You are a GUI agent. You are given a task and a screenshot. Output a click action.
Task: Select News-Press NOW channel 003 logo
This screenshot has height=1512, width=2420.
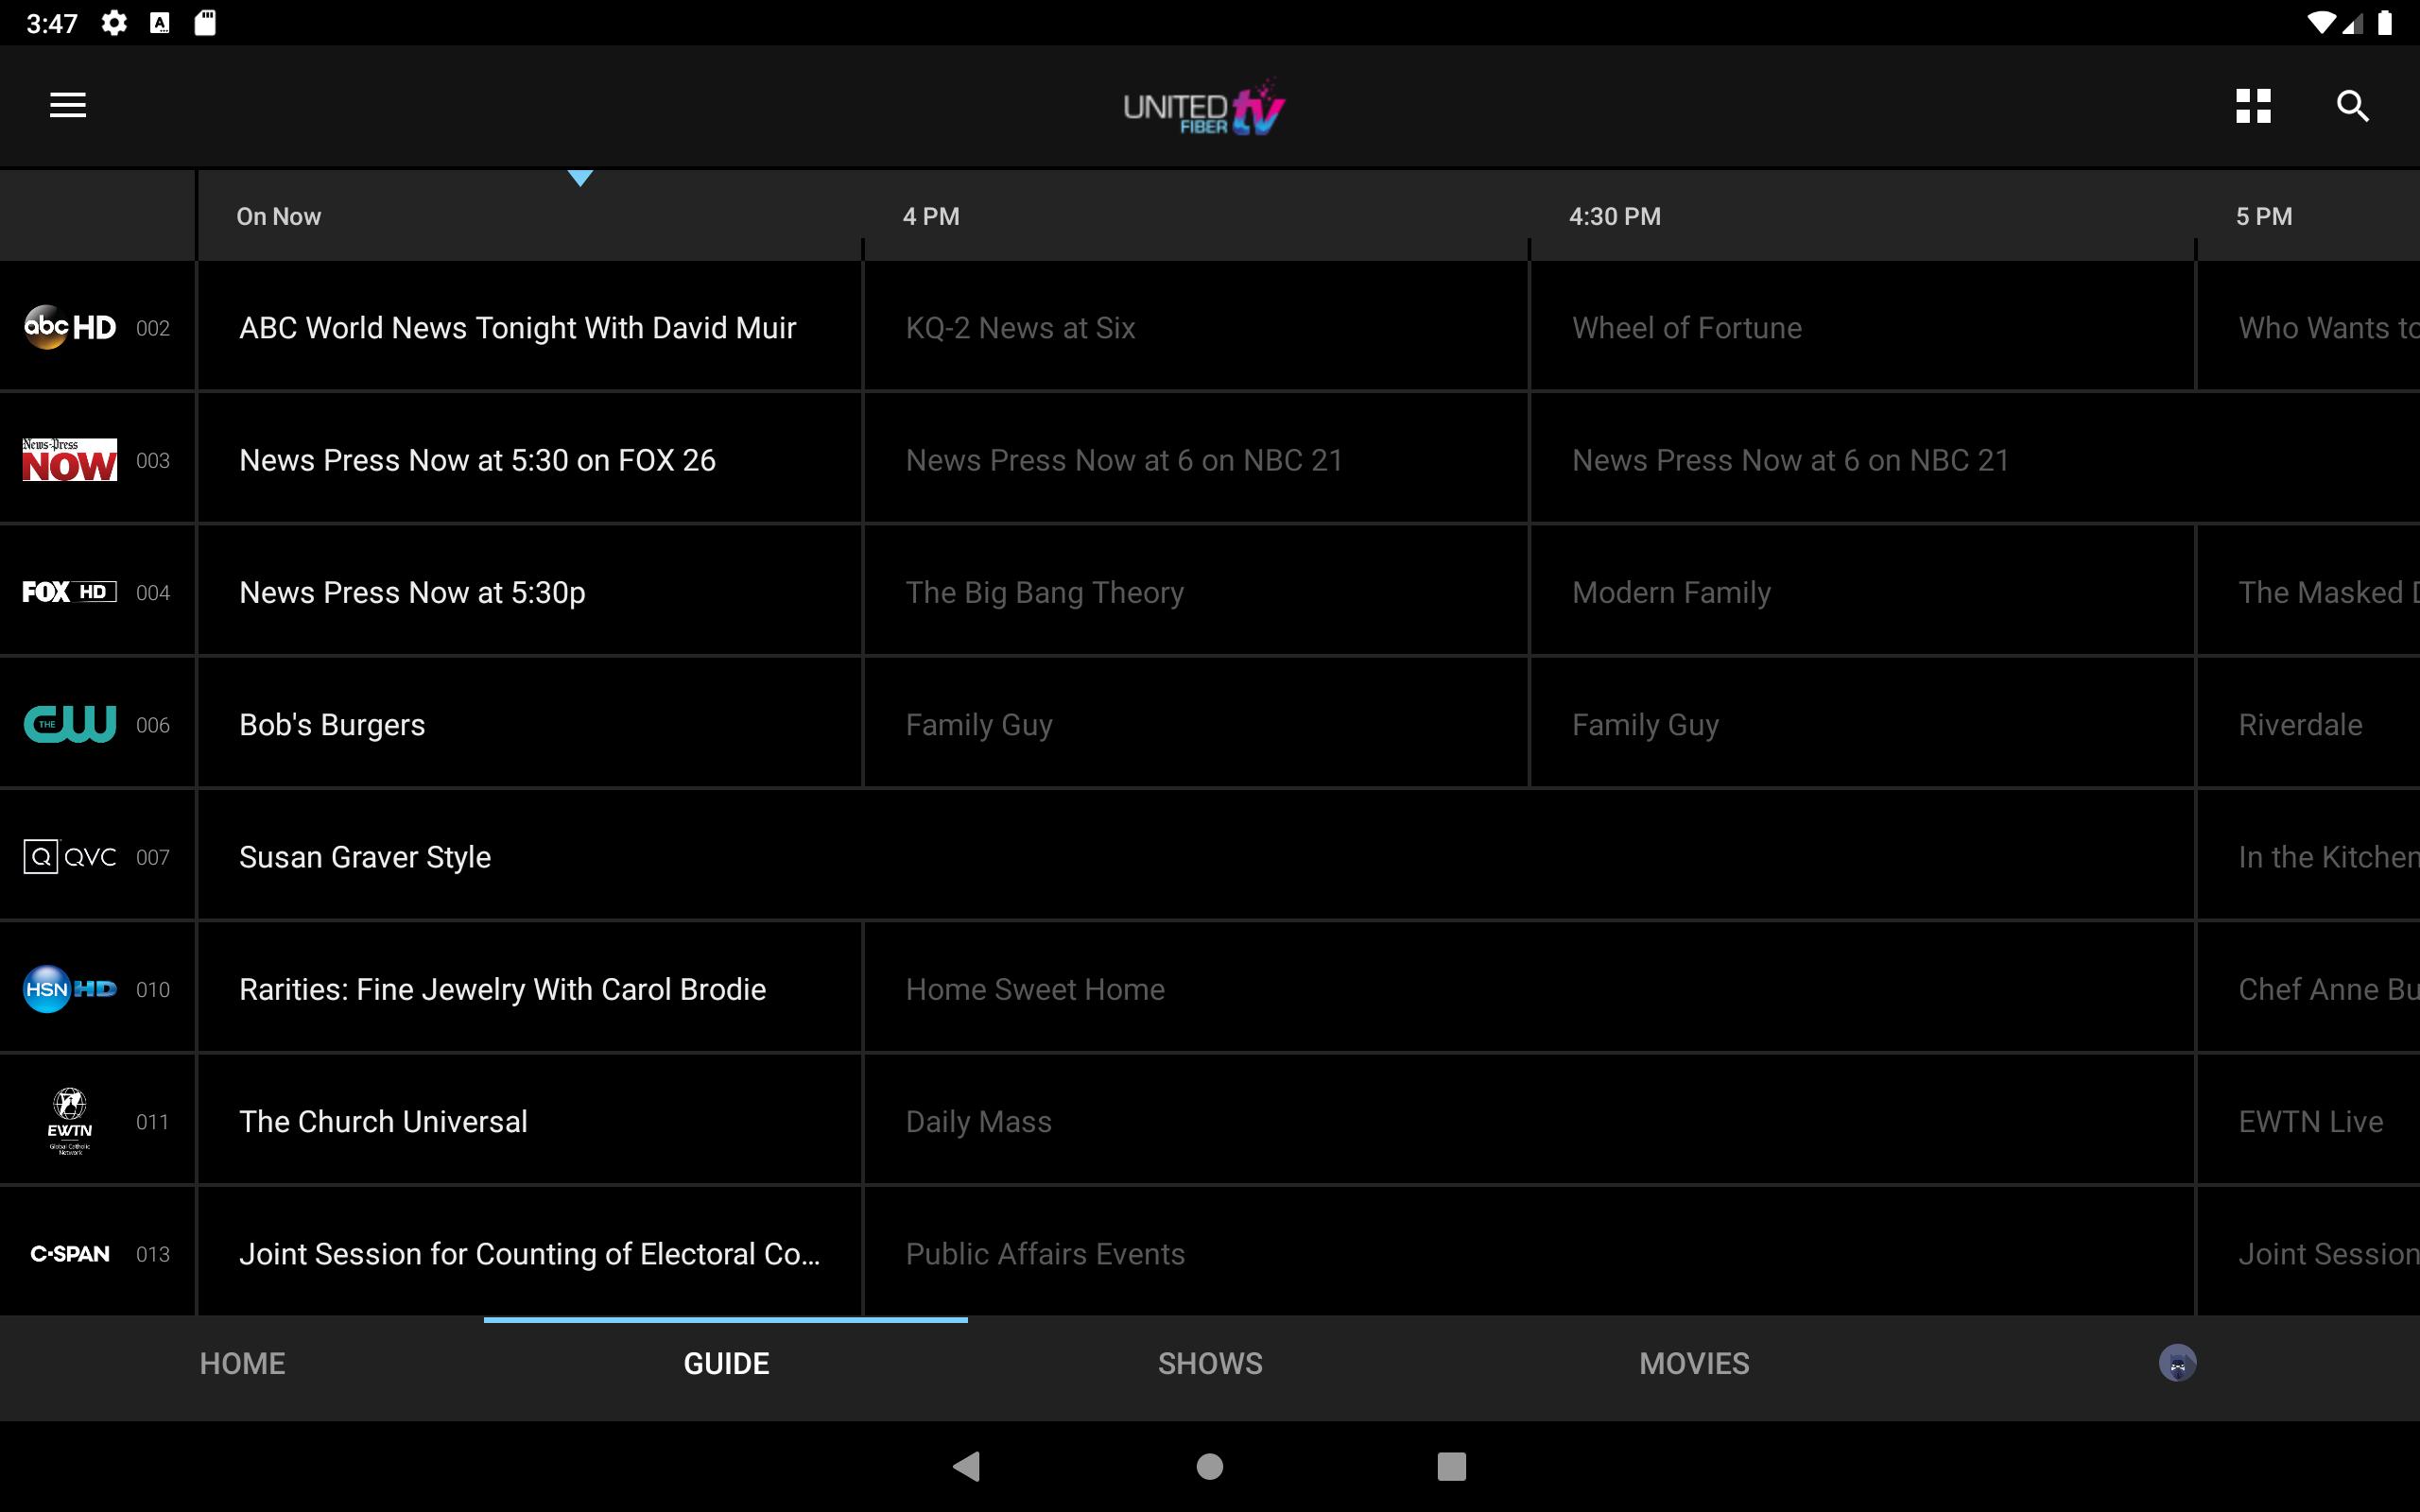point(70,460)
